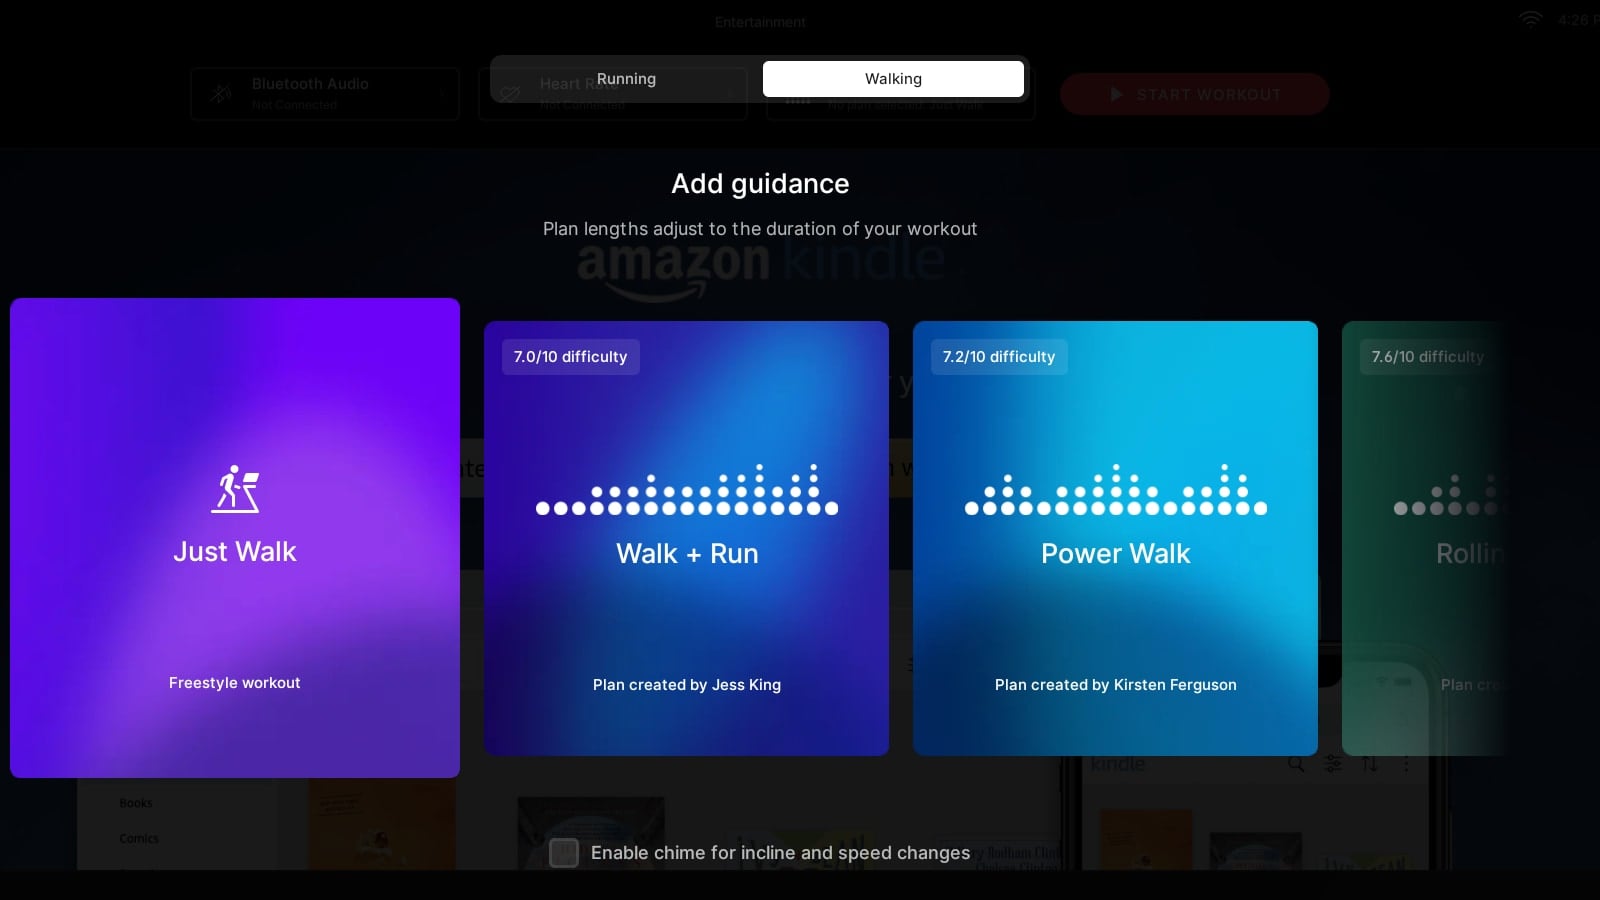Select the Walking tab
This screenshot has height=900, width=1600.
pyautogui.click(x=893, y=79)
